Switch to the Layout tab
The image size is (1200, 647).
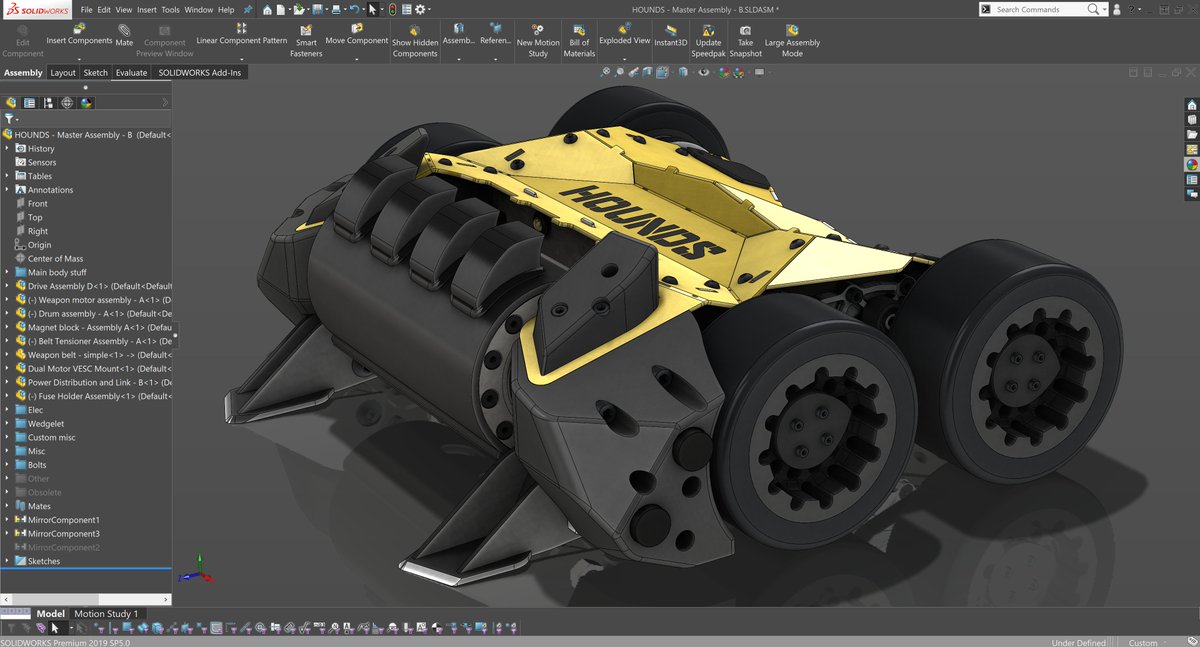coord(63,72)
